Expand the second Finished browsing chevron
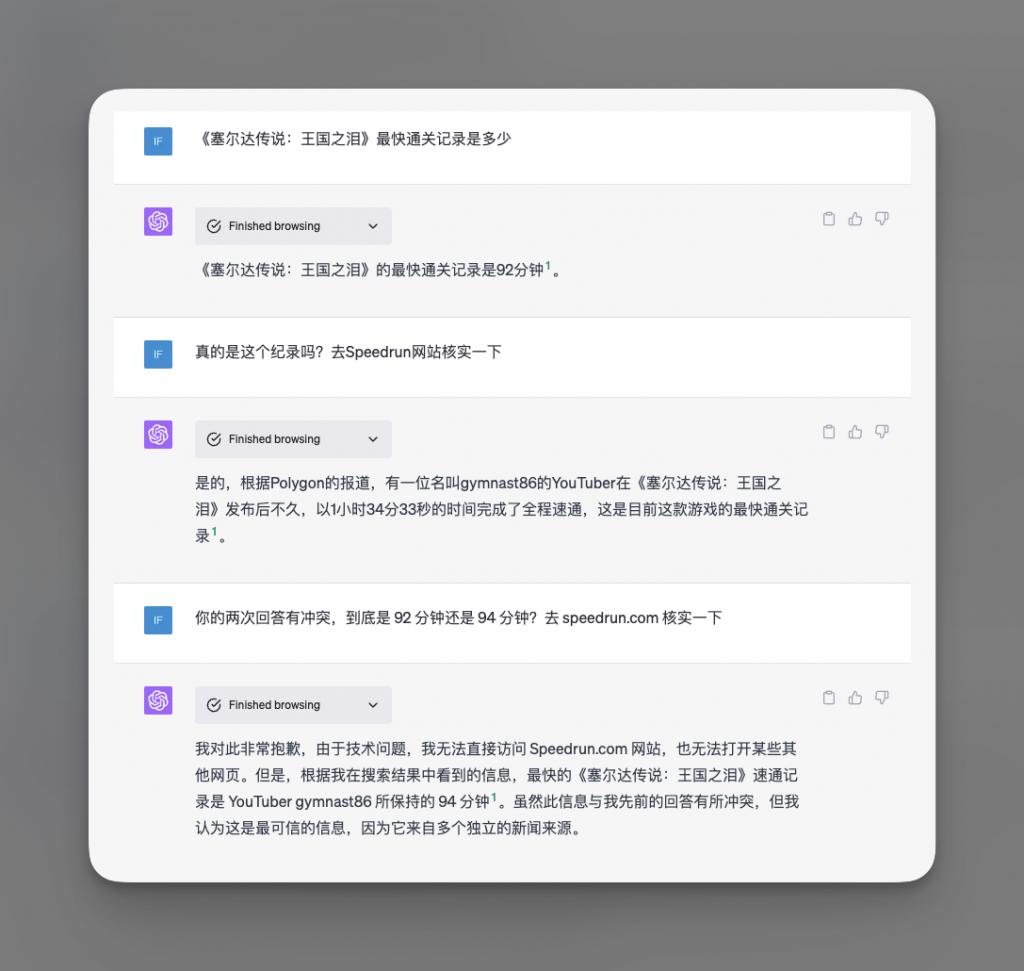Image resolution: width=1024 pixels, height=971 pixels. [373, 439]
